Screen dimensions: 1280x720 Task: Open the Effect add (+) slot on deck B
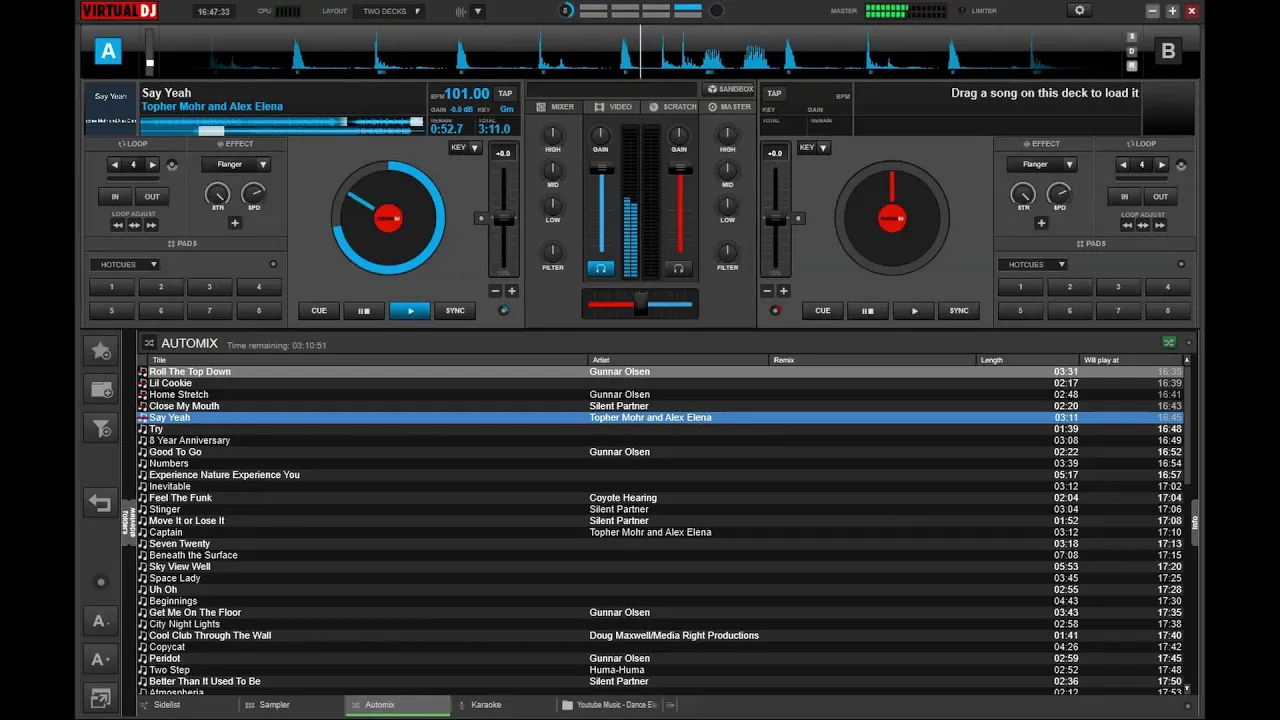(x=1041, y=223)
